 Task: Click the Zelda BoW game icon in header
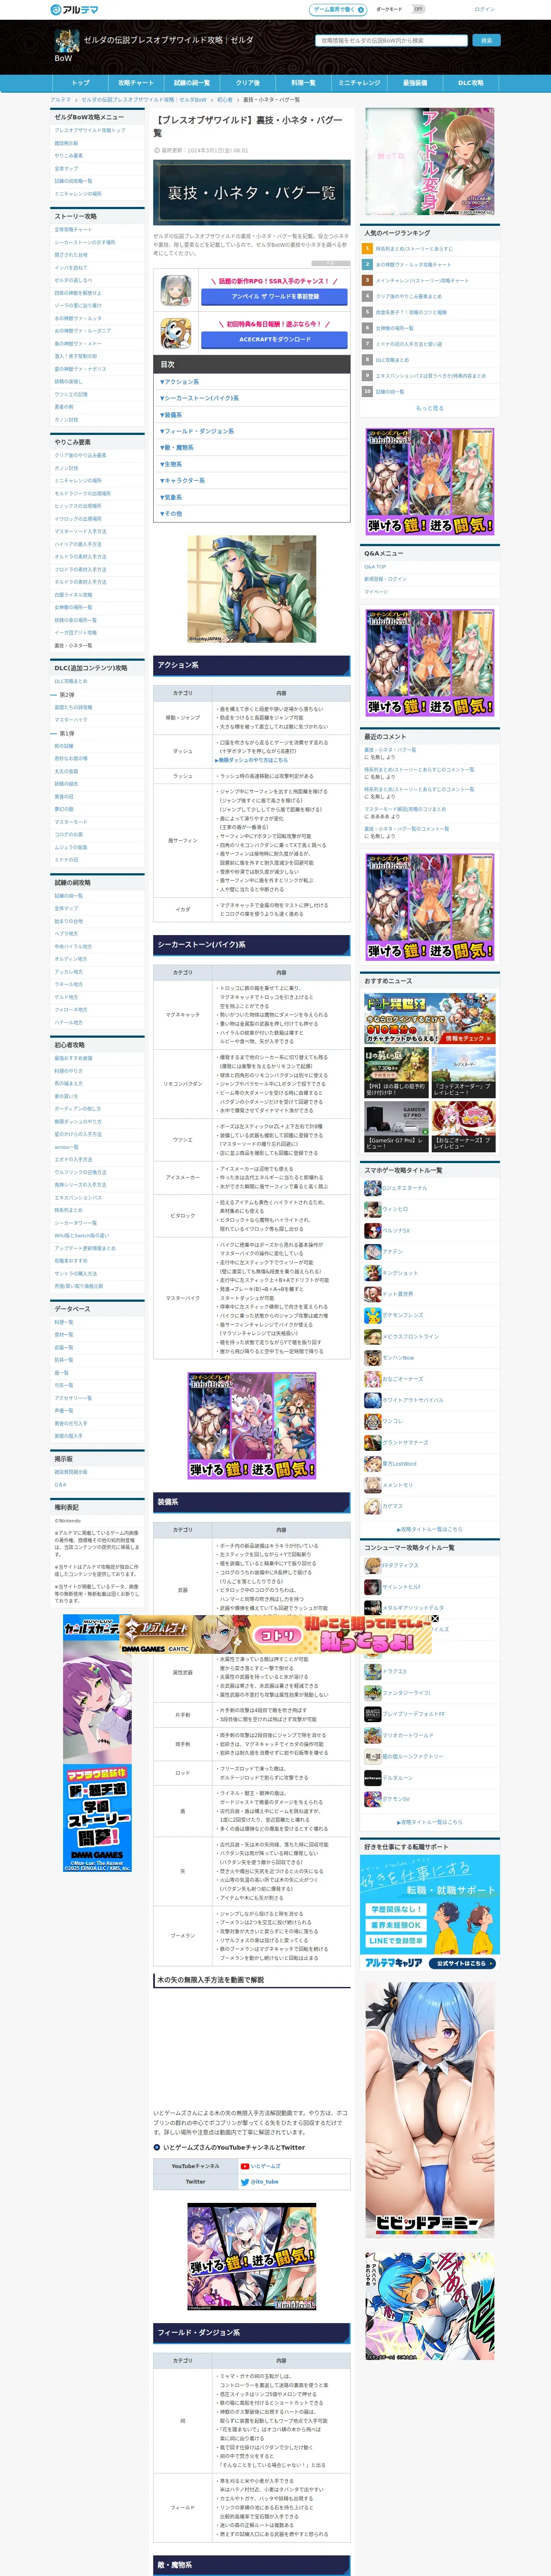point(66,41)
